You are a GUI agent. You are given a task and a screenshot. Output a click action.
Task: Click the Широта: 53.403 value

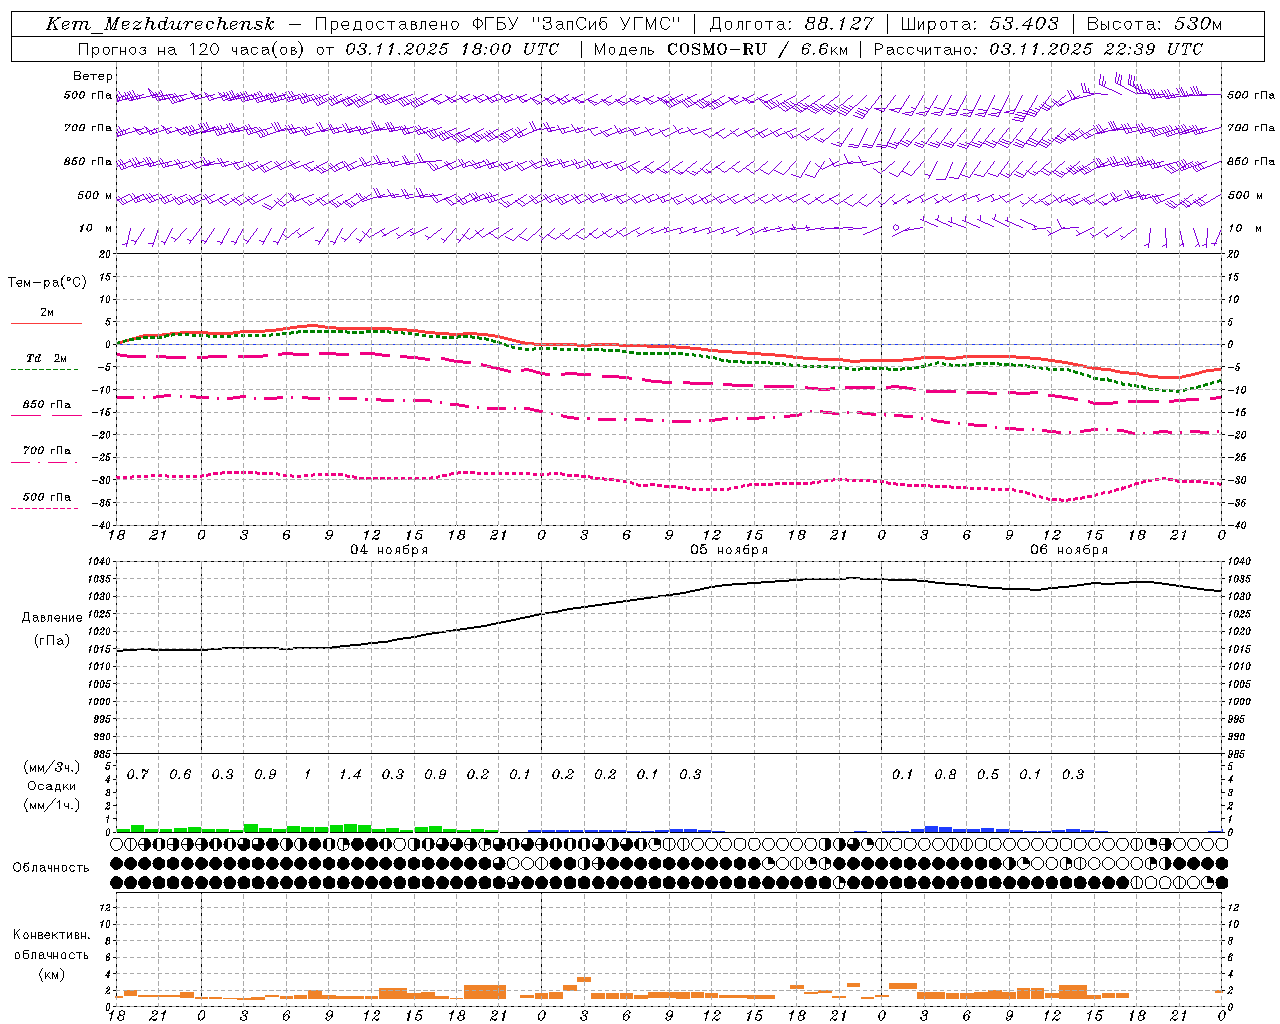979,24
